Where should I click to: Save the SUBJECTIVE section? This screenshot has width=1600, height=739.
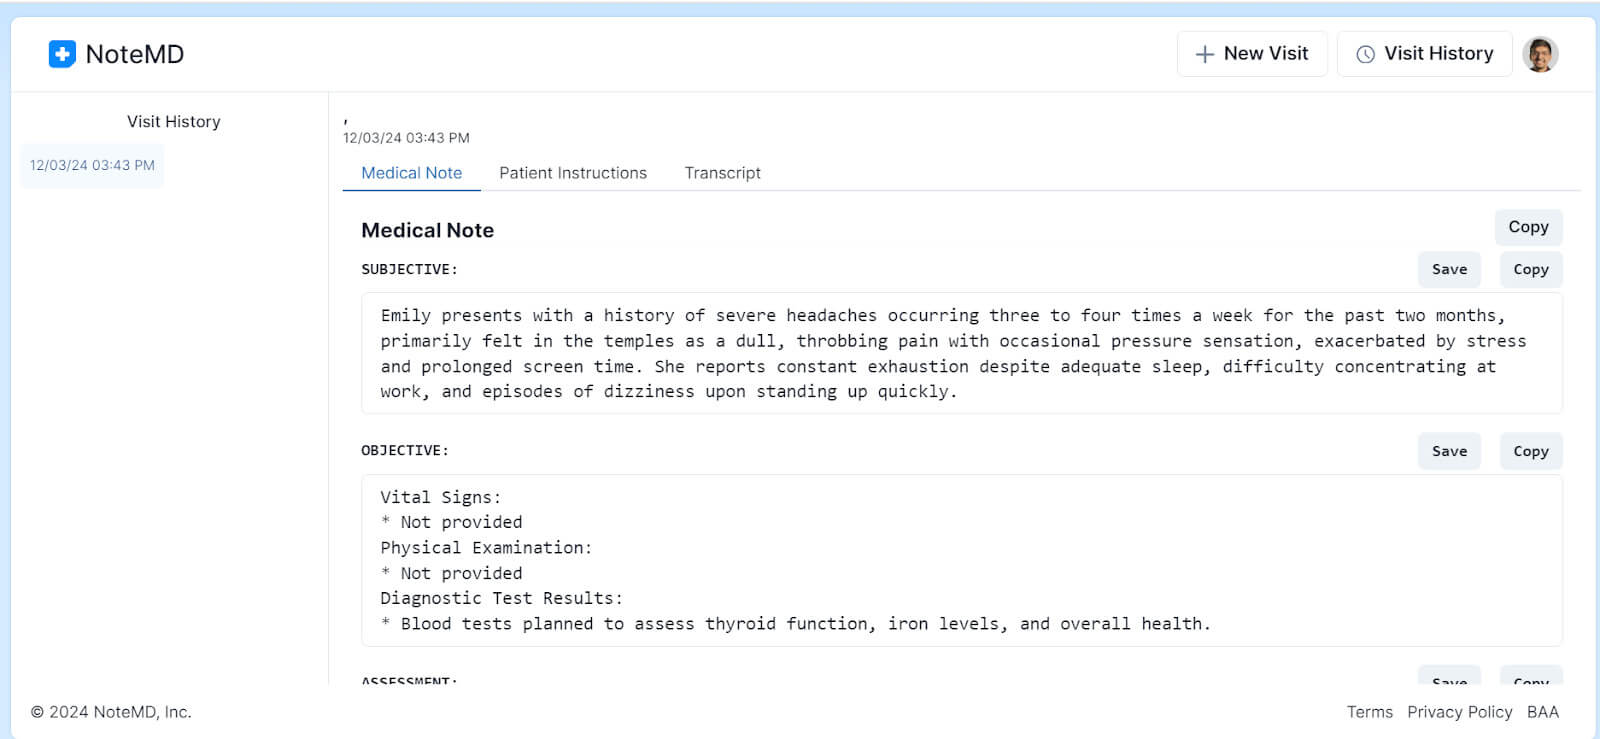(1449, 269)
